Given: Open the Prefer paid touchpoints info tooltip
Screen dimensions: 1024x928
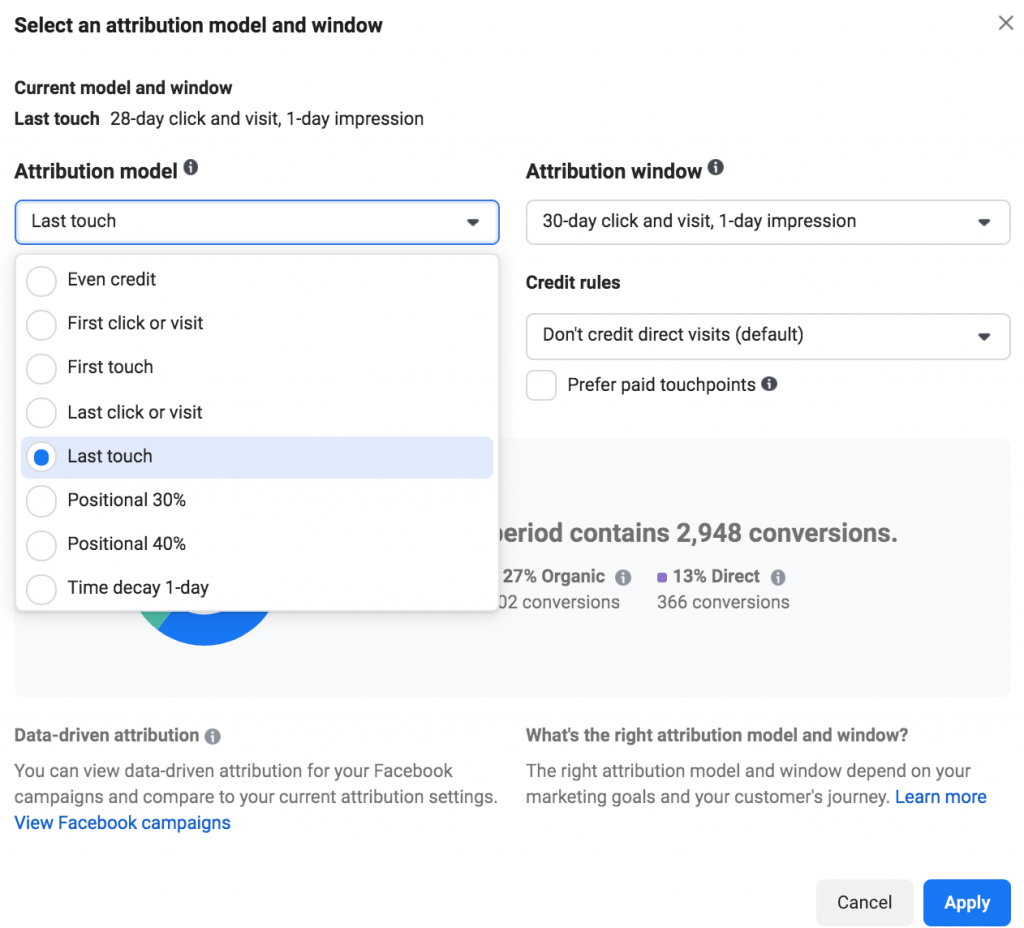Looking at the screenshot, I should pyautogui.click(x=768, y=384).
